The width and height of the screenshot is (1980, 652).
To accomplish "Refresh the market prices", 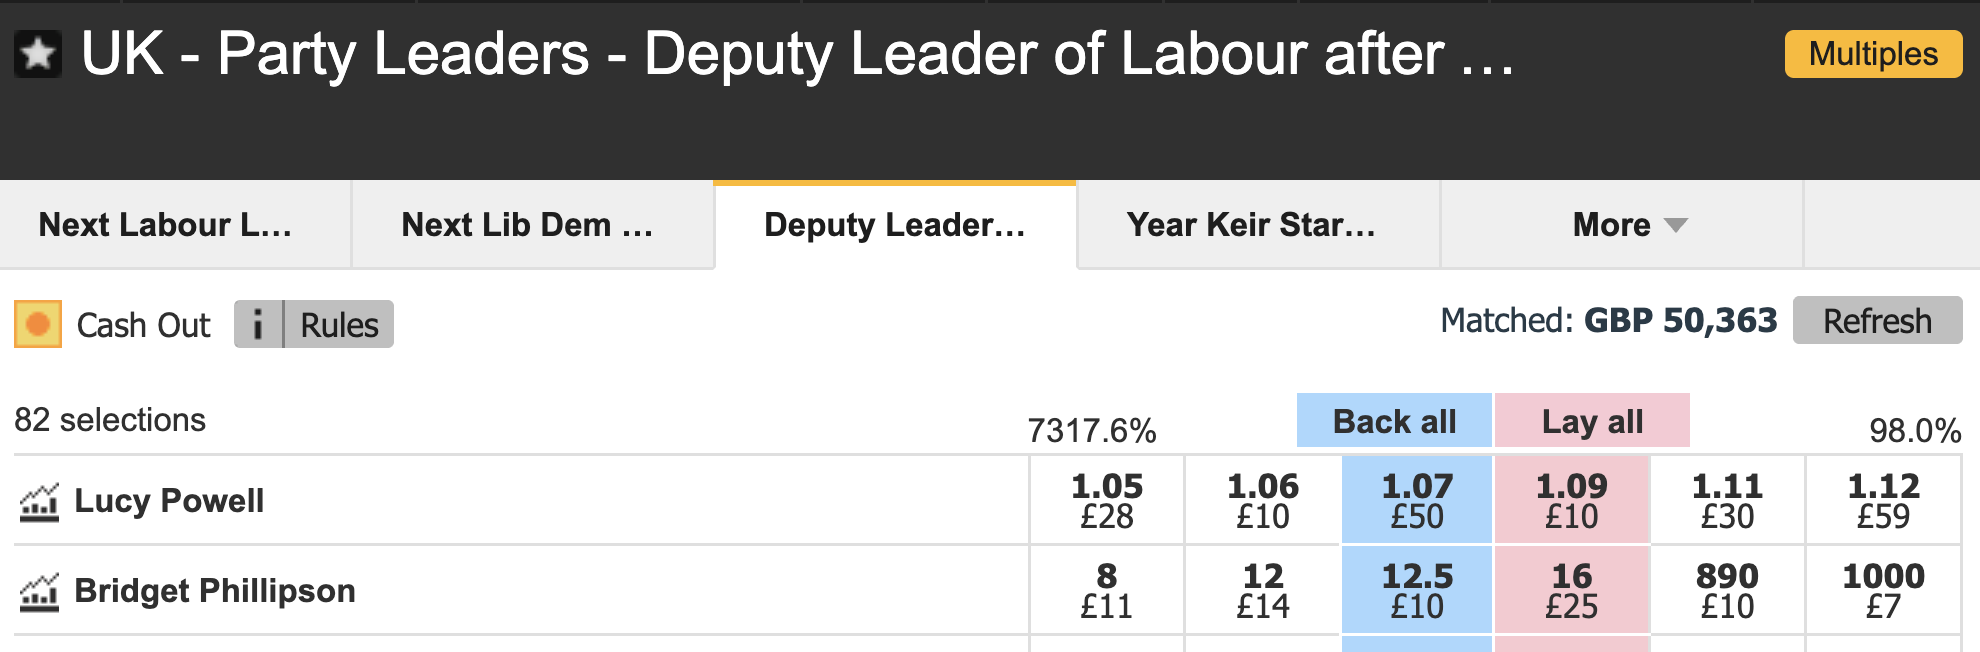I will [x=1876, y=321].
